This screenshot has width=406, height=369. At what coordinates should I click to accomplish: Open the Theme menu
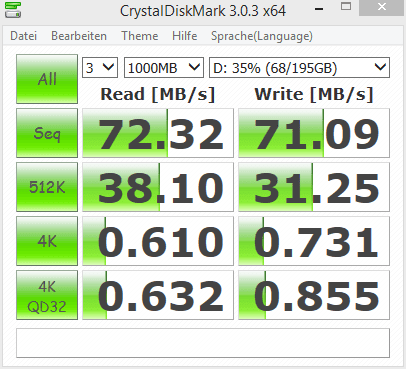click(140, 36)
